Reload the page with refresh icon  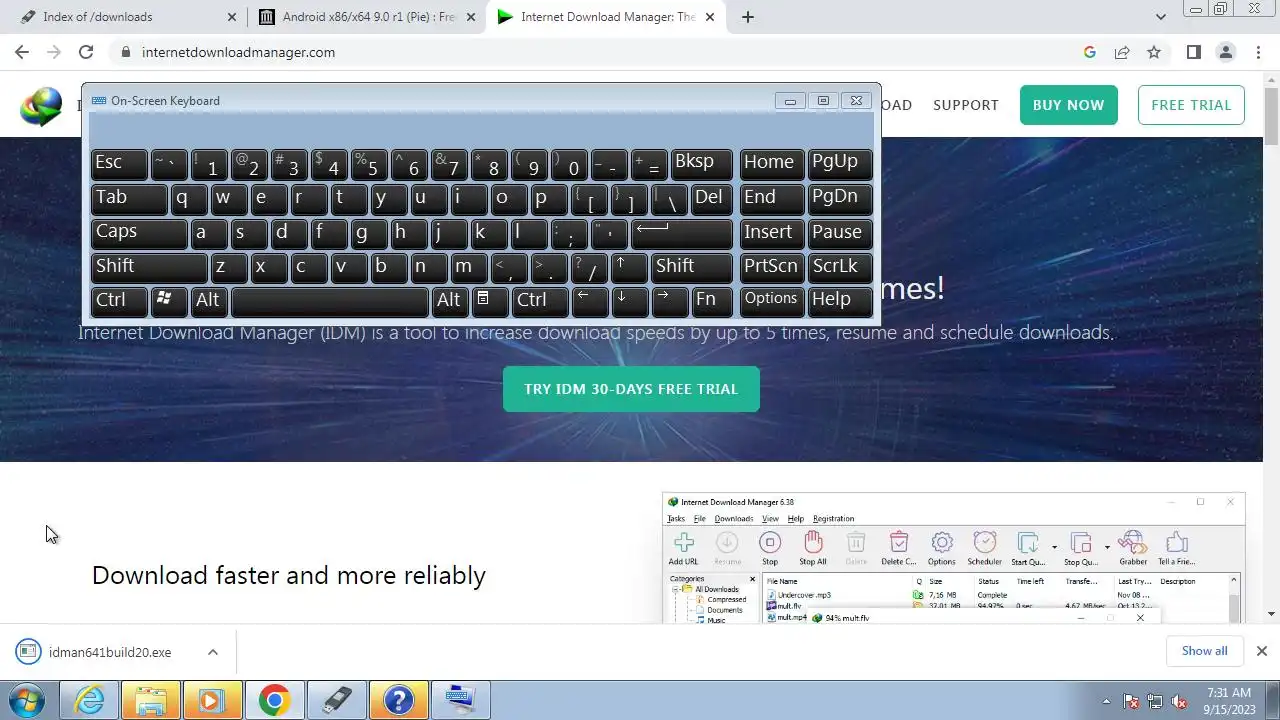click(86, 52)
